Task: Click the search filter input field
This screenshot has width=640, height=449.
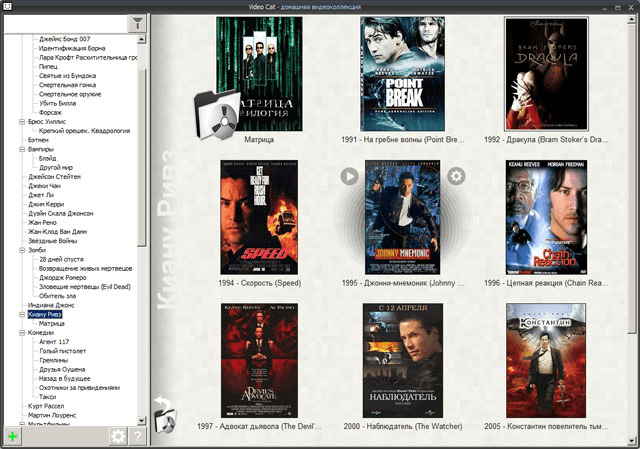Action: [x=65, y=24]
